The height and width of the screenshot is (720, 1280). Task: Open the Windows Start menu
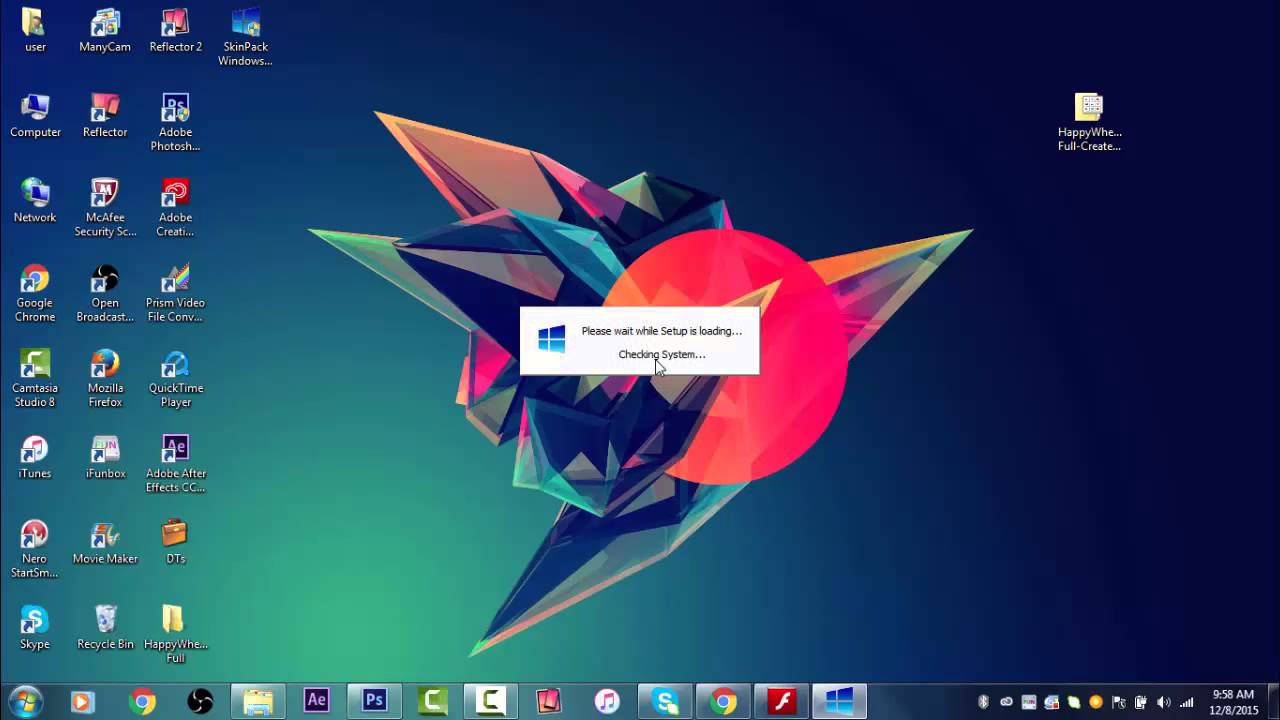pyautogui.click(x=24, y=701)
